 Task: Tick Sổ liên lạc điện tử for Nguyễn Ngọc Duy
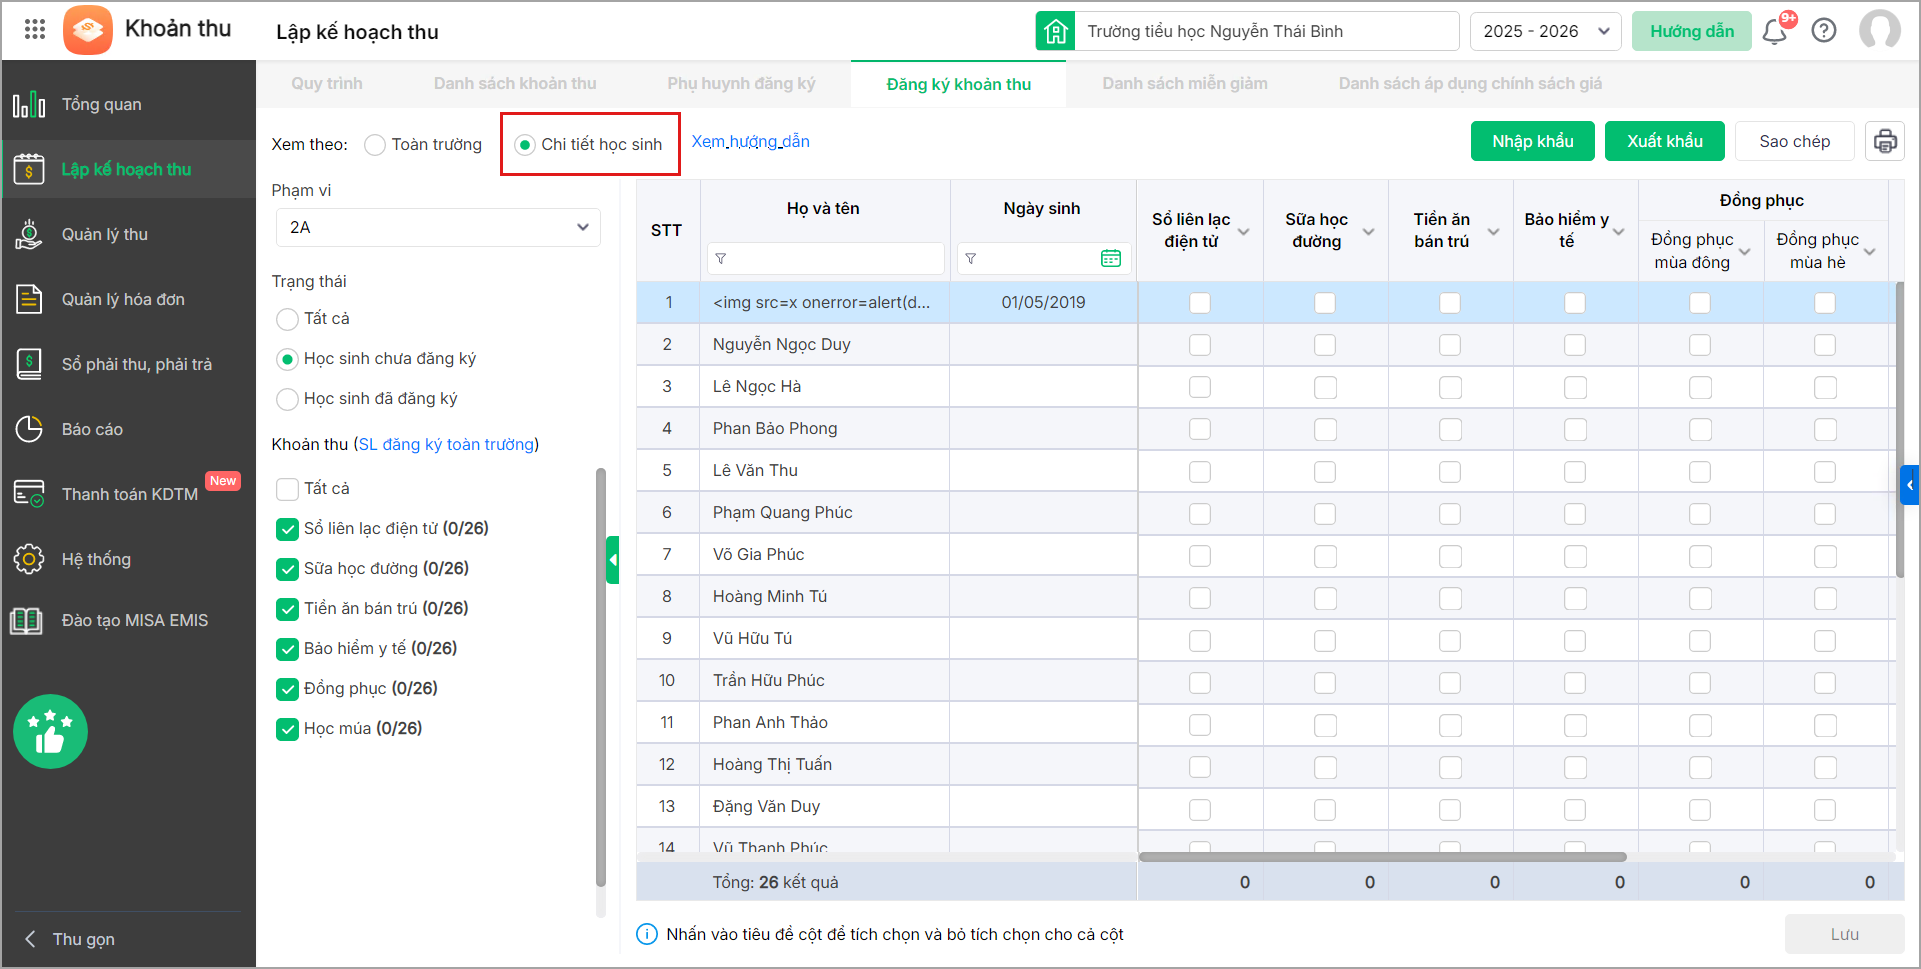click(x=1200, y=345)
